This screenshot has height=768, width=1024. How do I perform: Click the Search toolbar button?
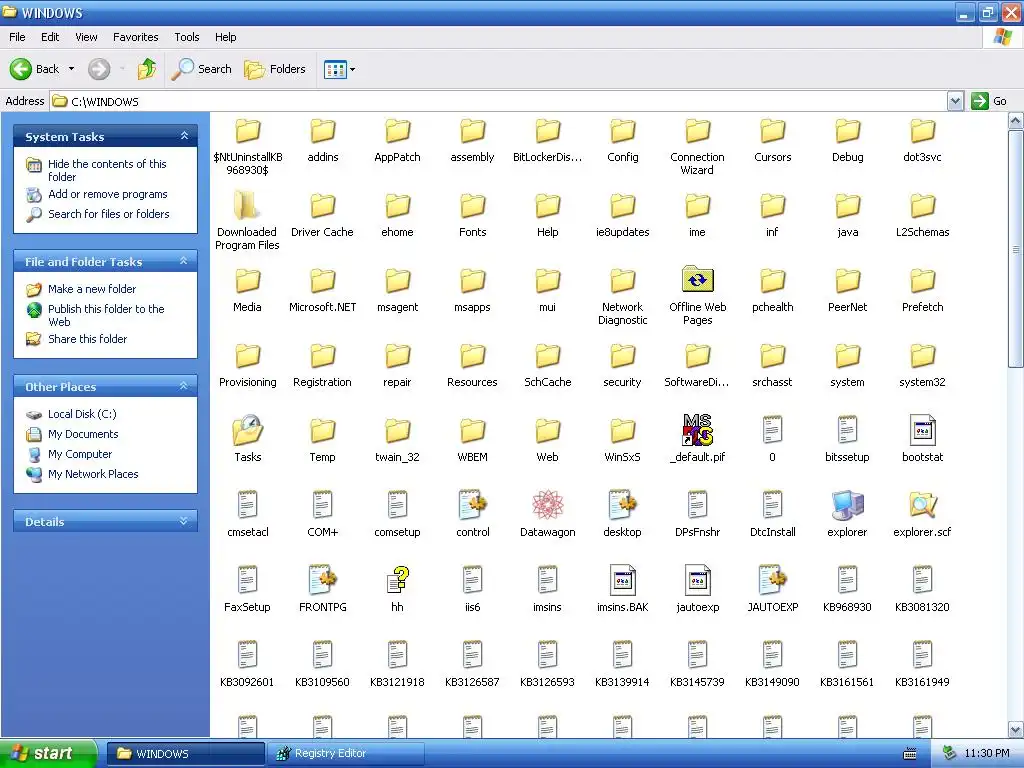tap(202, 69)
